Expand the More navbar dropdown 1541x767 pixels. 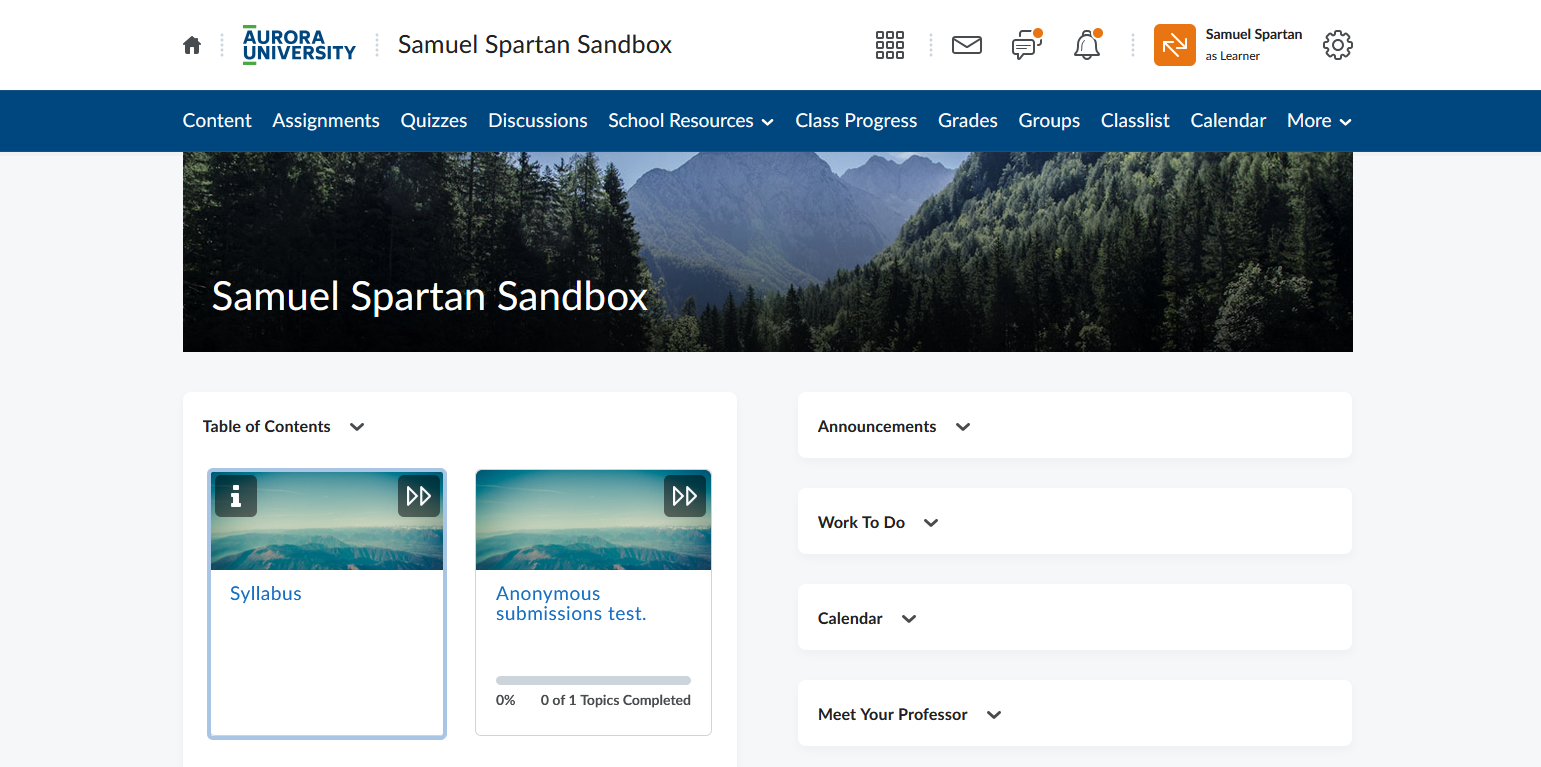1319,121
